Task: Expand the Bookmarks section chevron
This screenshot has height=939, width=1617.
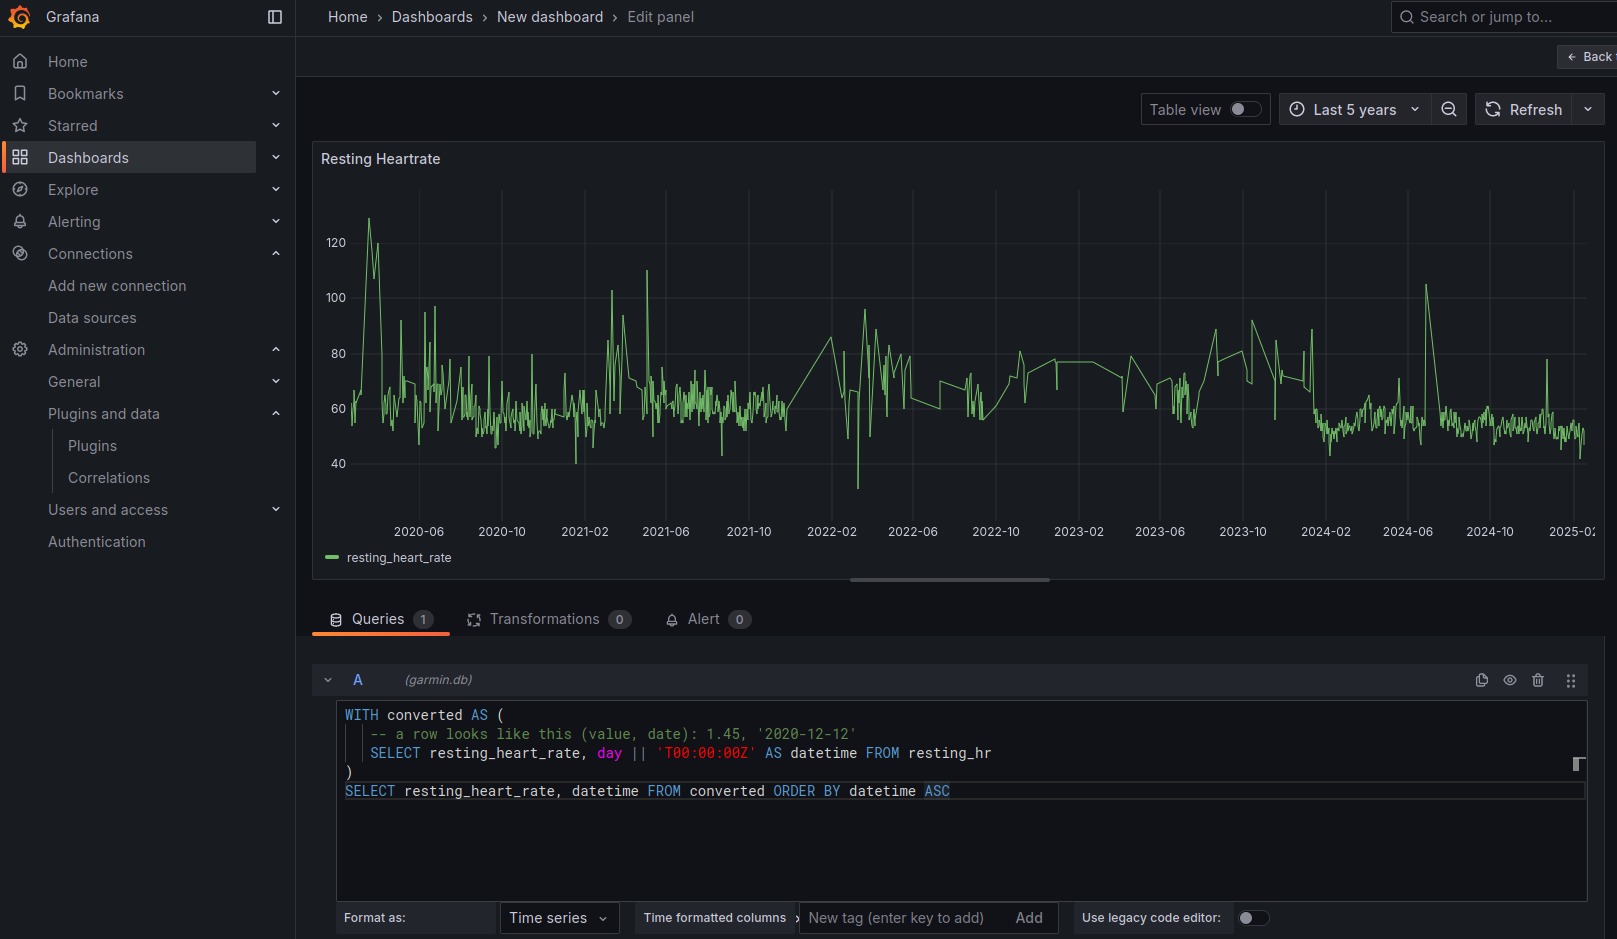Action: pos(276,94)
